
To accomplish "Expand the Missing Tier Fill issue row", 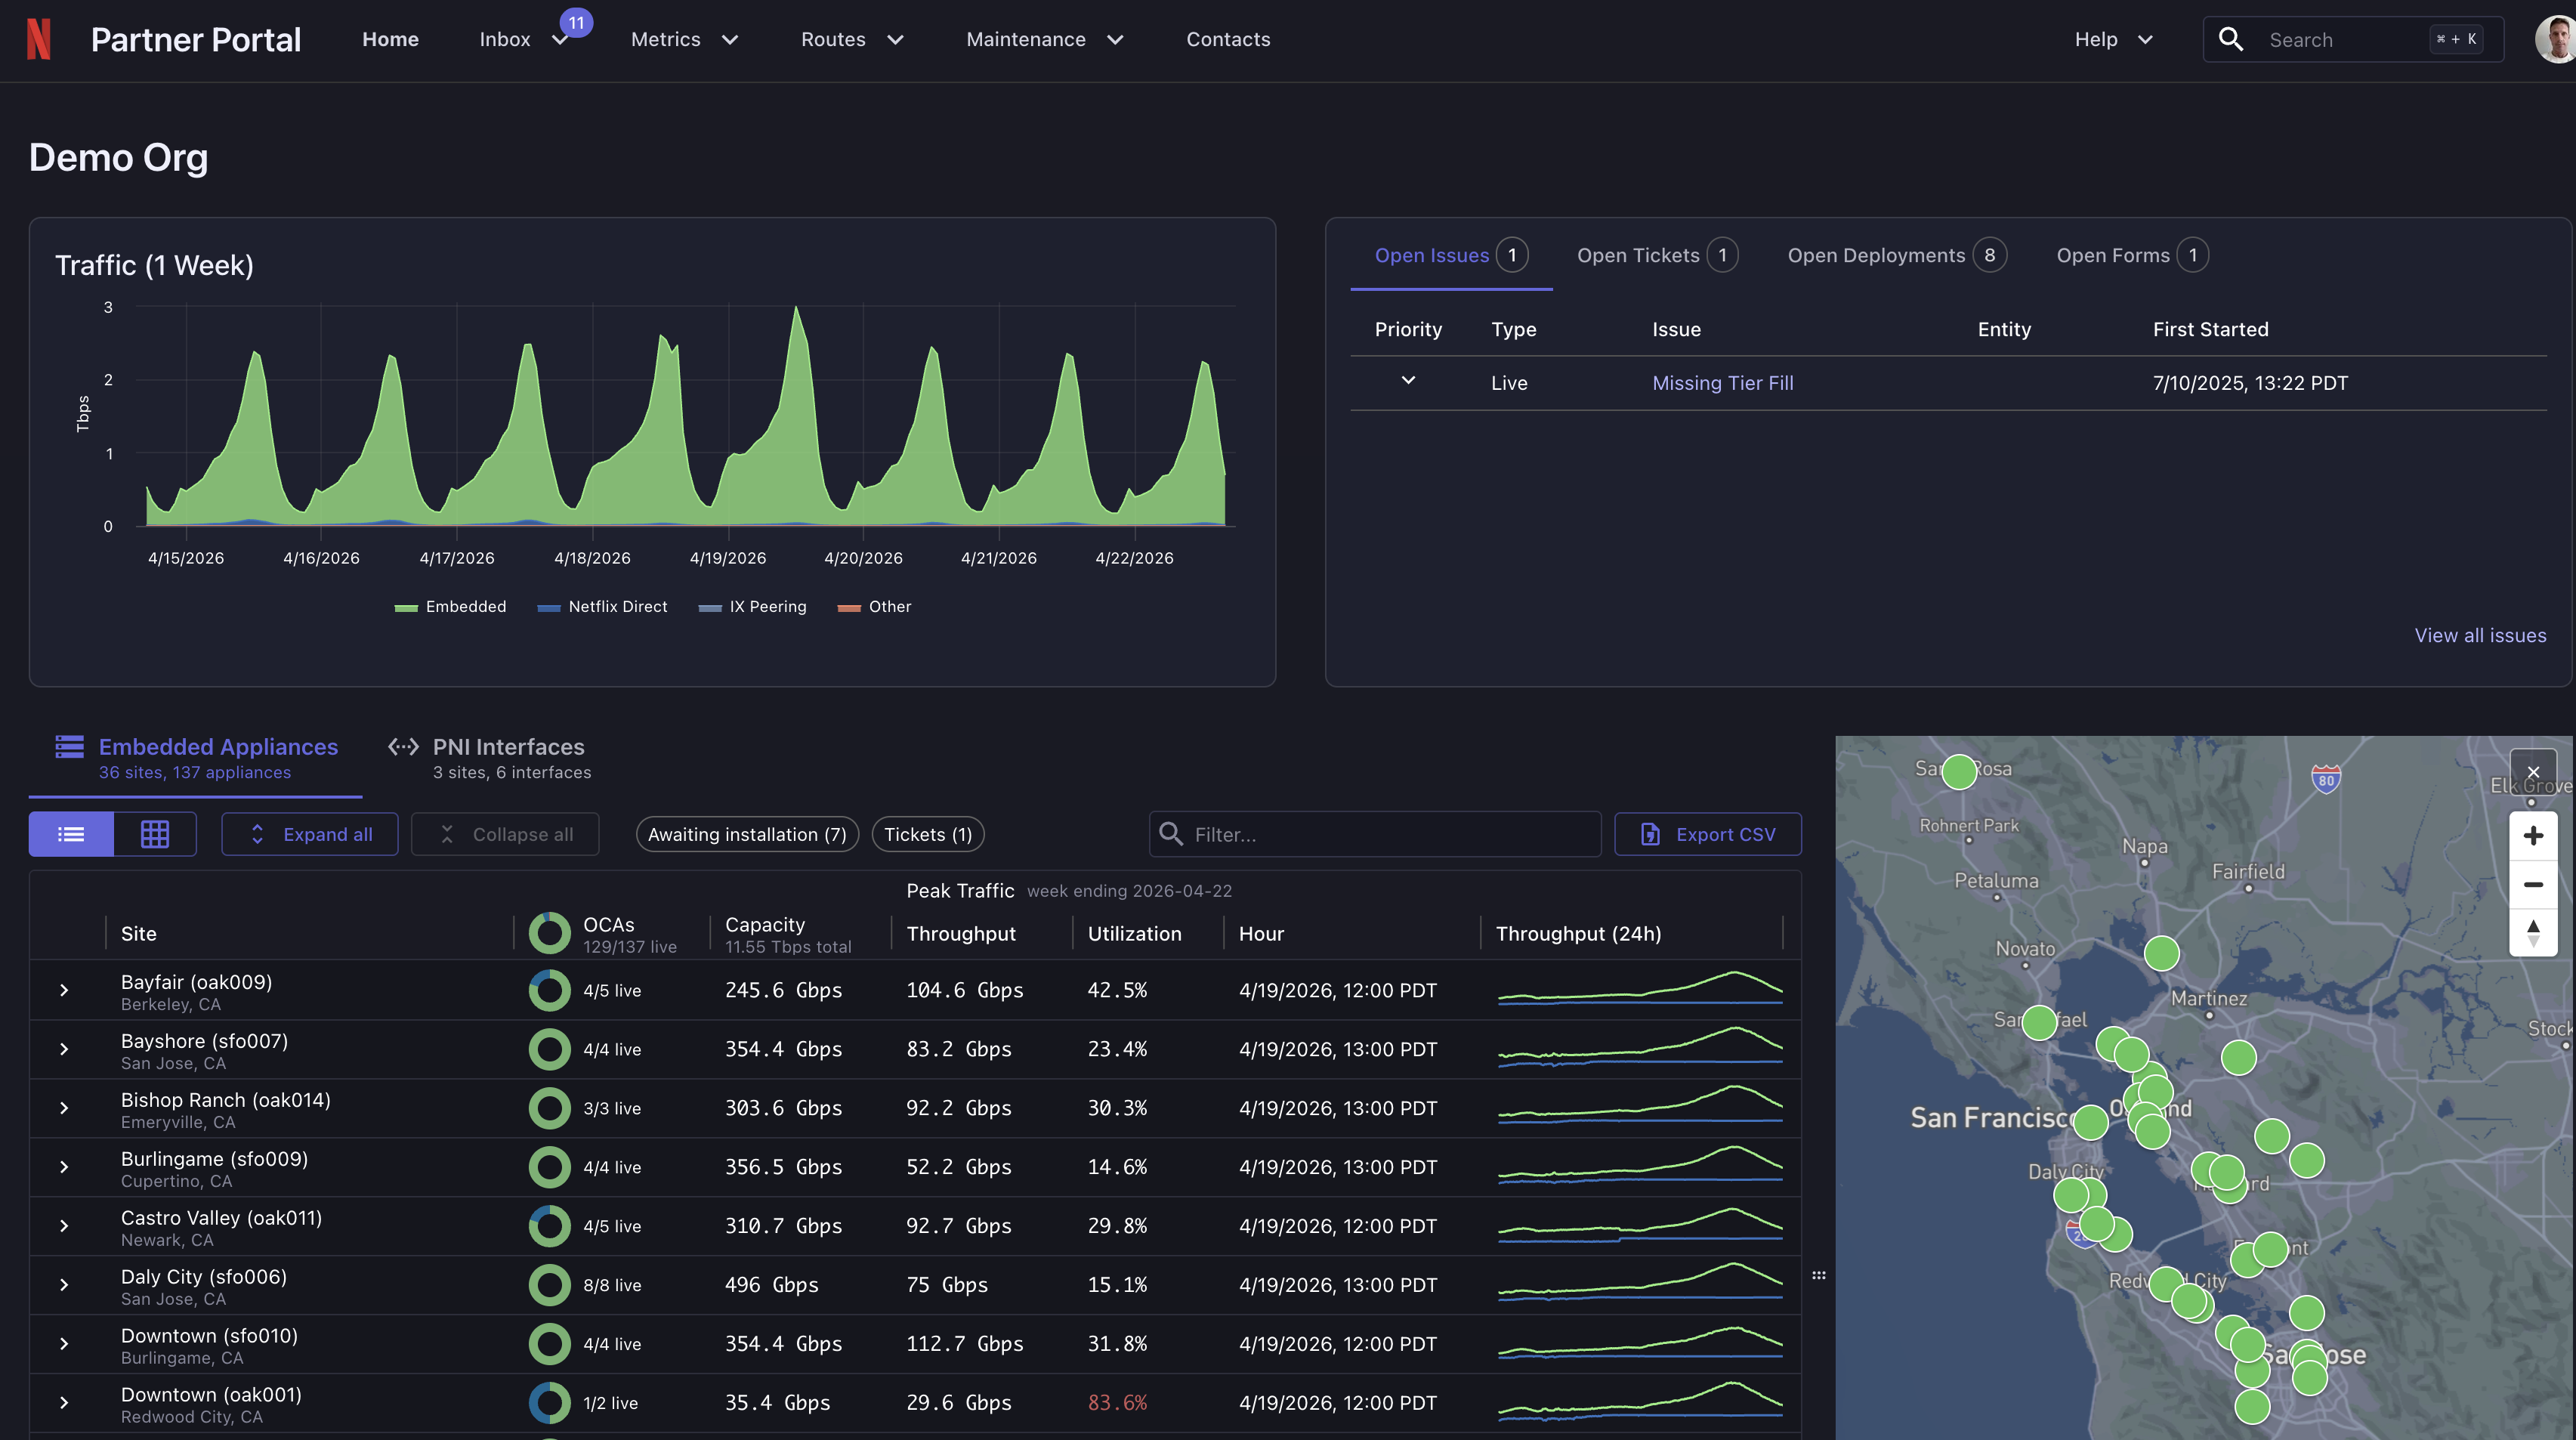I will (x=1408, y=381).
